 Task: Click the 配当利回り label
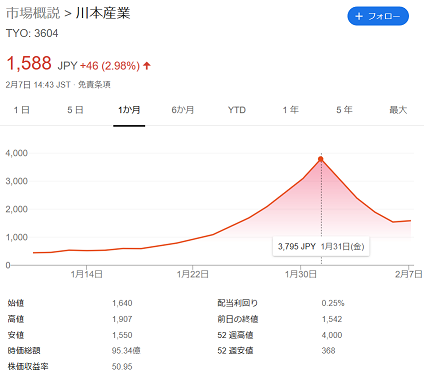(238, 303)
